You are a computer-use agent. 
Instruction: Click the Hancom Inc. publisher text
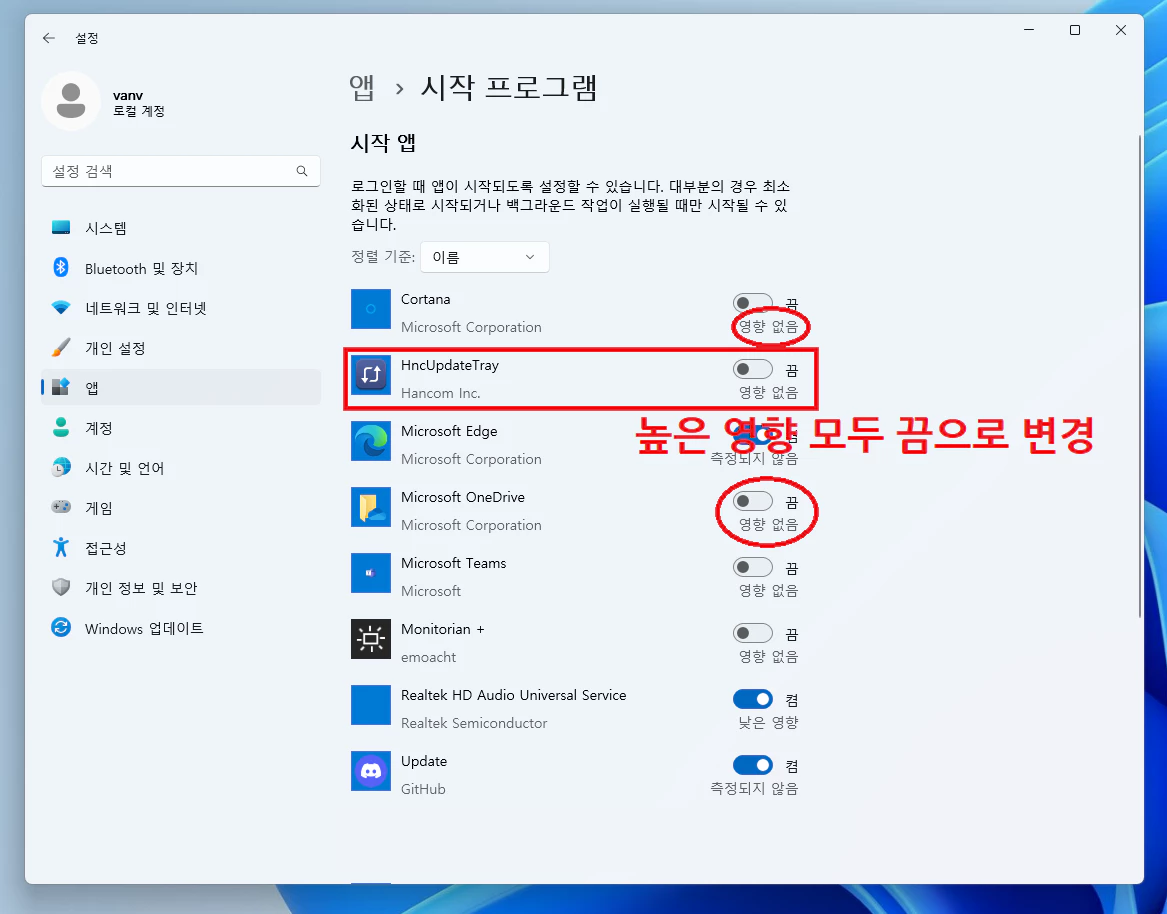[x=441, y=393]
